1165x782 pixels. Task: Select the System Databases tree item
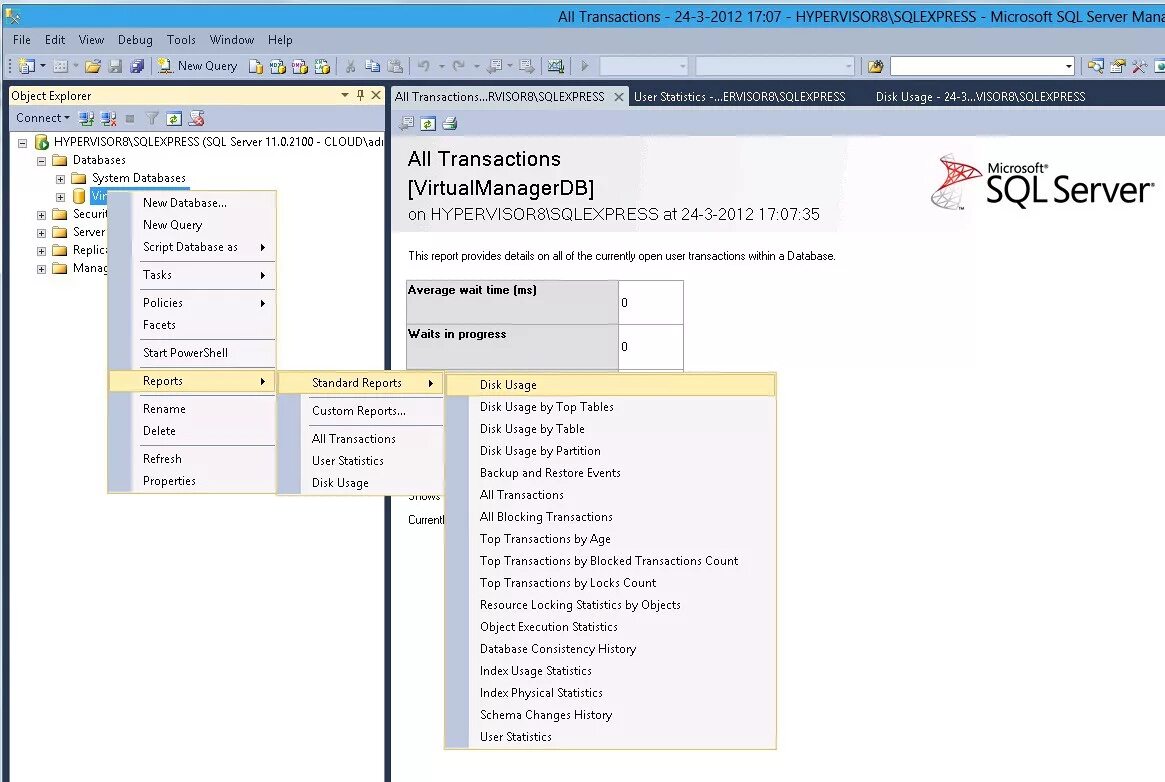[138, 178]
